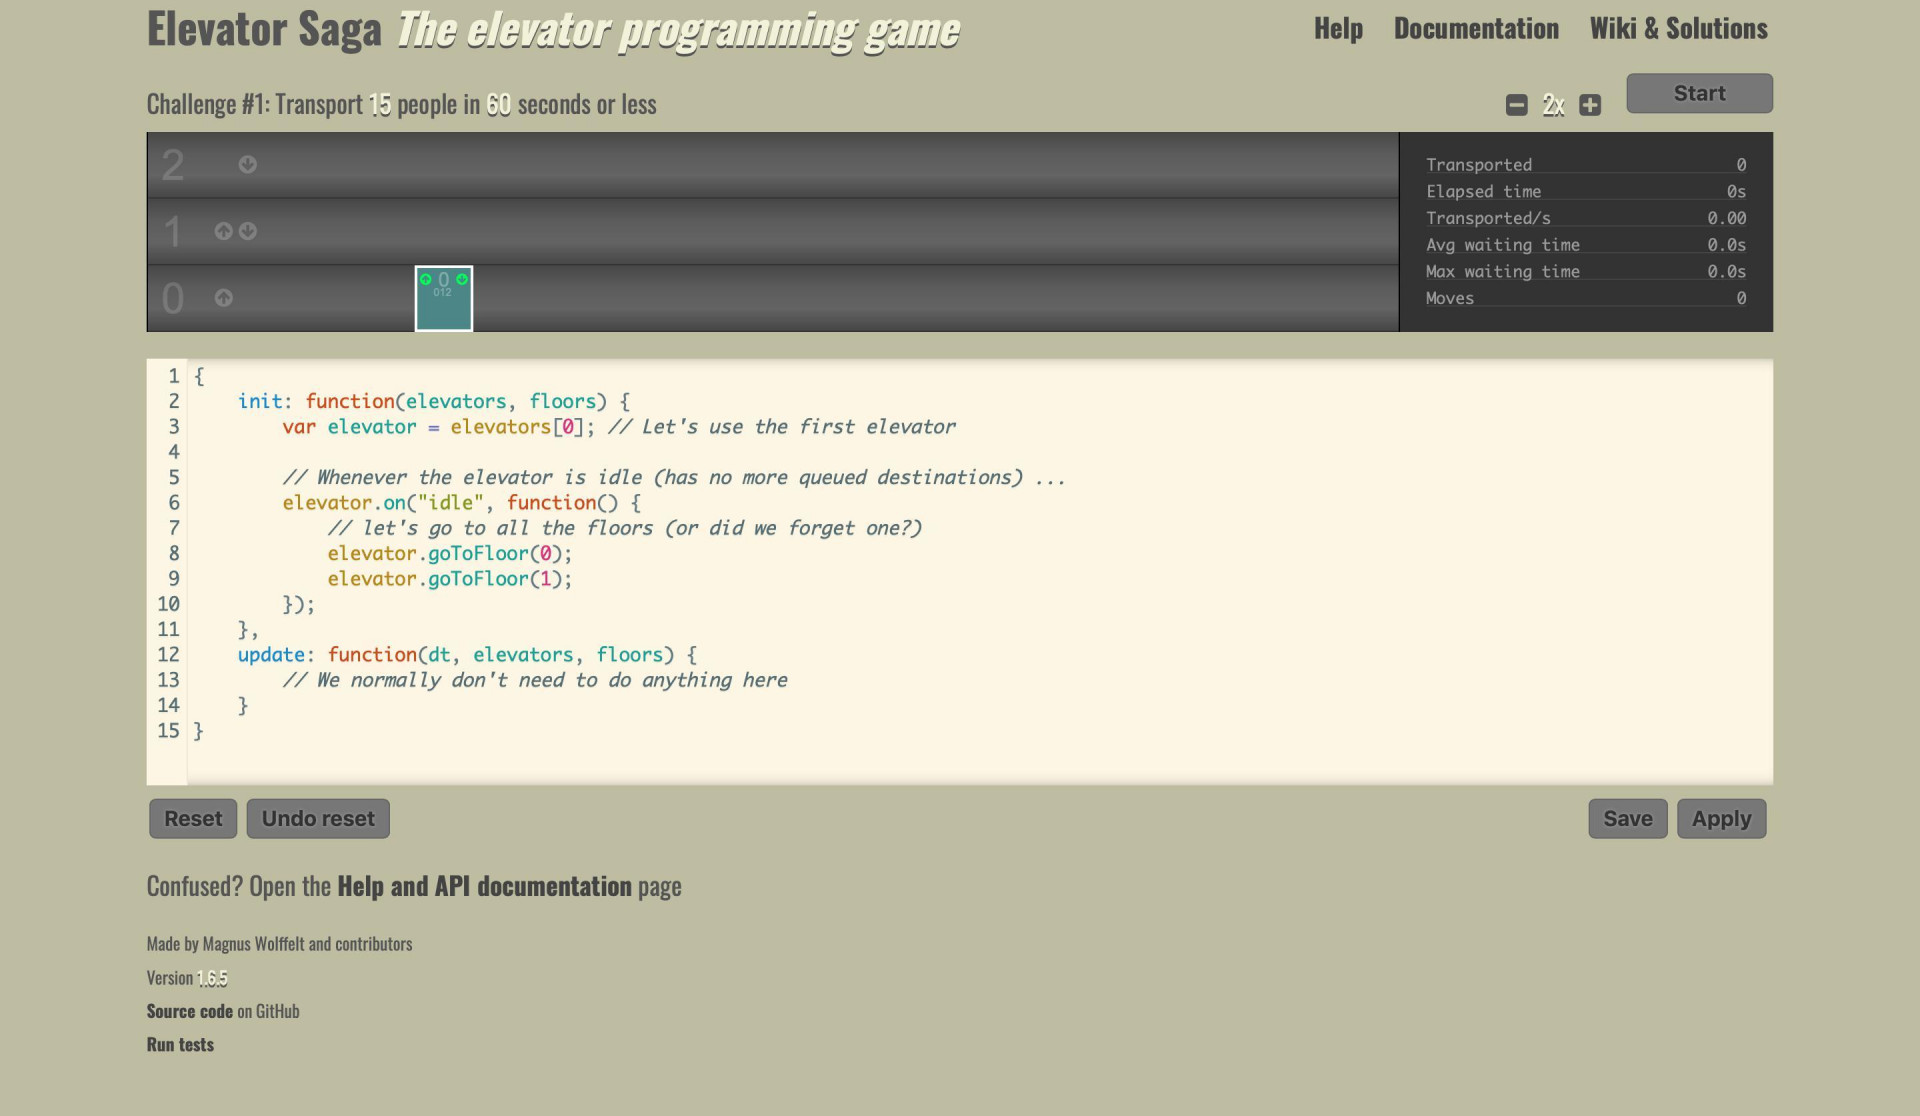Click the Max waiting time stat
The height and width of the screenshot is (1116, 1920).
[x=1586, y=271]
